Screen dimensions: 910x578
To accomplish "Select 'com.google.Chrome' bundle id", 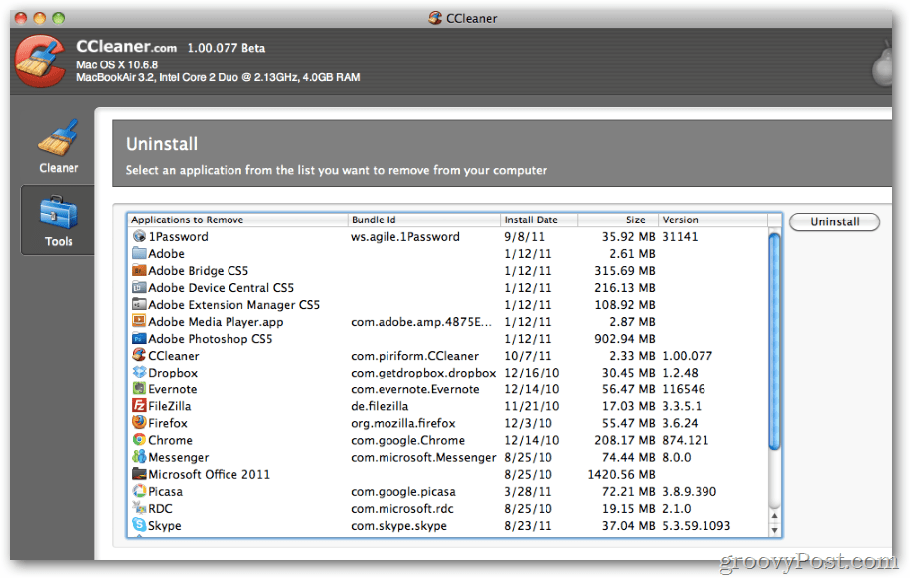I will (x=408, y=440).
